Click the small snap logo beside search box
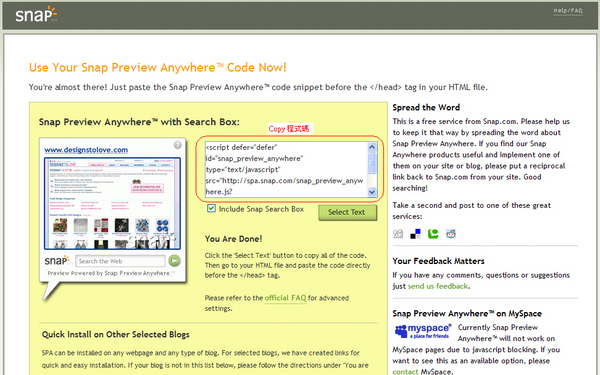The width and height of the screenshot is (600, 375). pos(58,260)
